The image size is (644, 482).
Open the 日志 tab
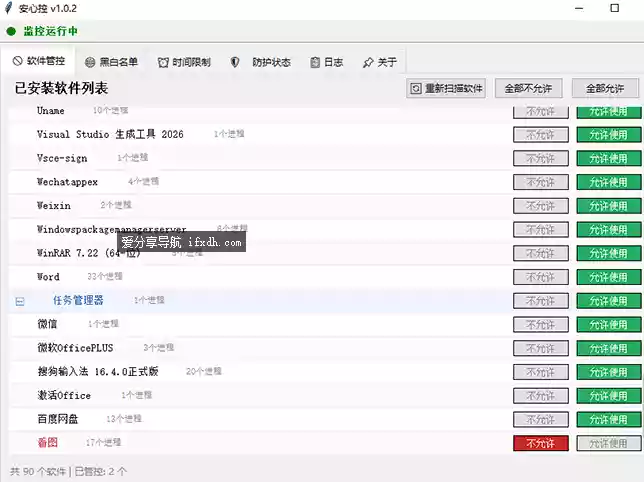coord(327,62)
